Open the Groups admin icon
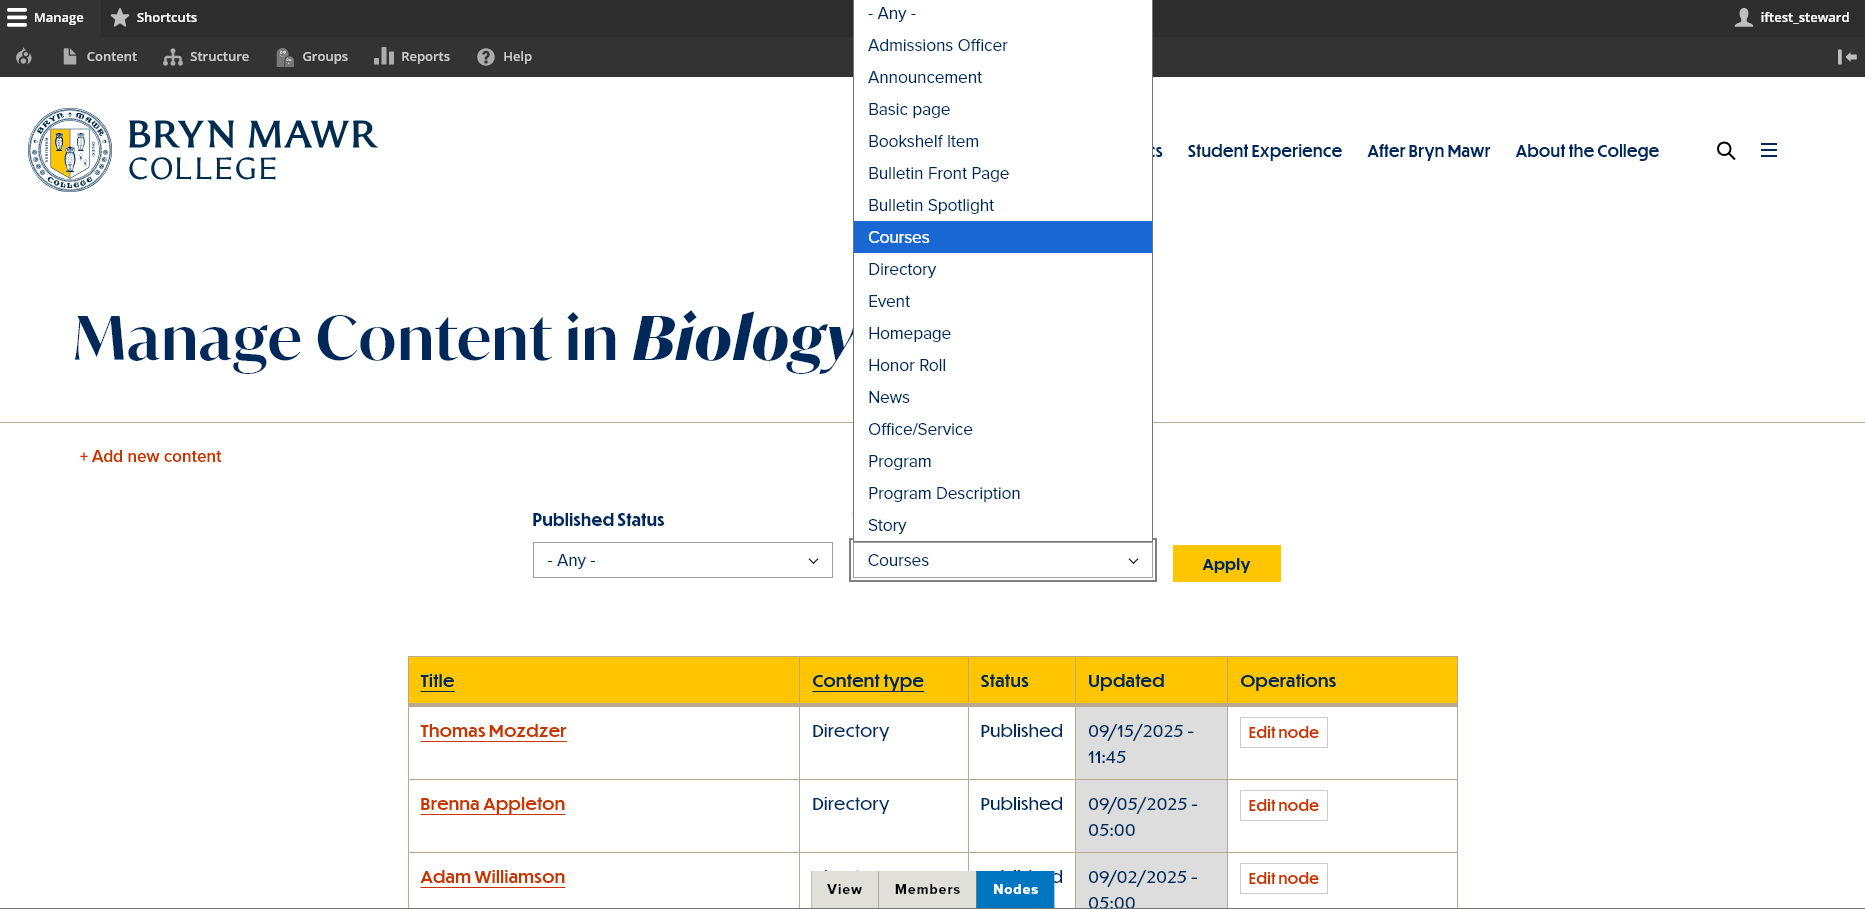Image resolution: width=1865 pixels, height=909 pixels. click(x=284, y=57)
